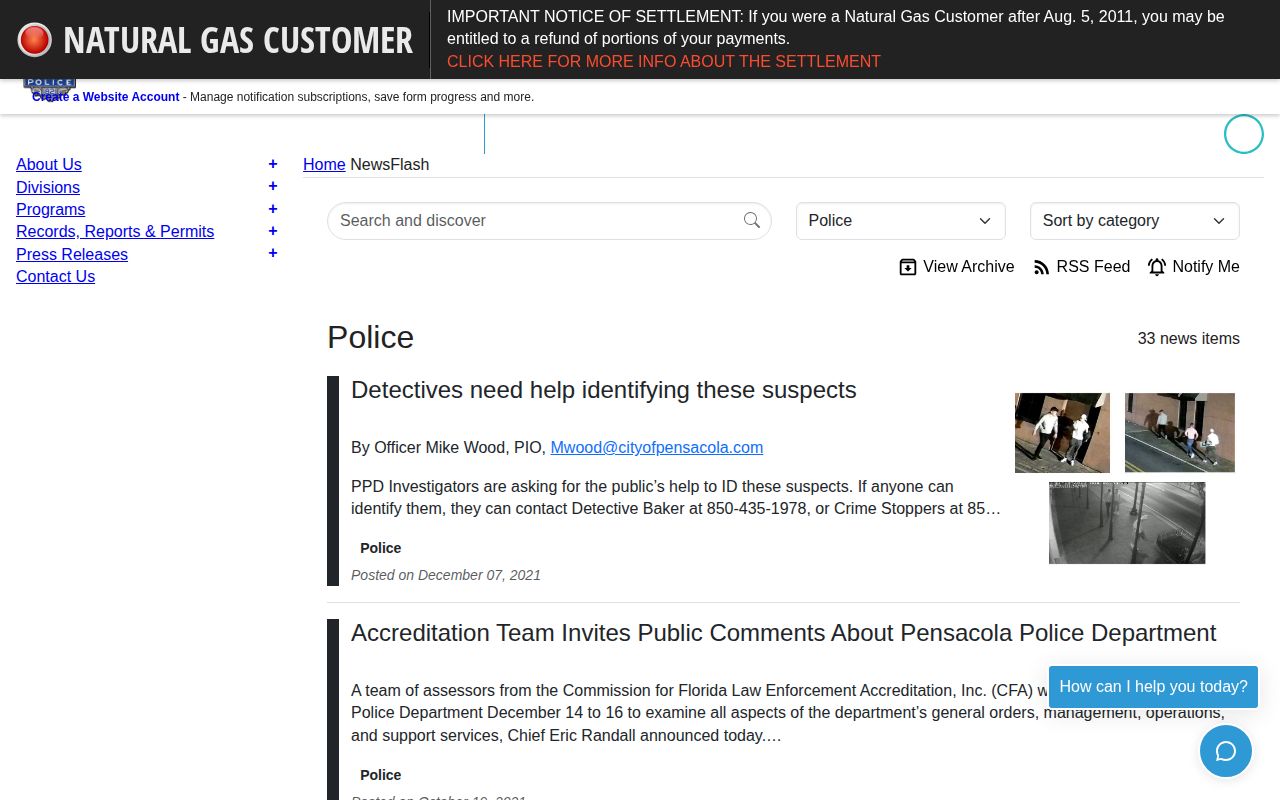Email Mwood@cityofpensacola.com link
Viewport: 1280px width, 800px height.
point(657,447)
